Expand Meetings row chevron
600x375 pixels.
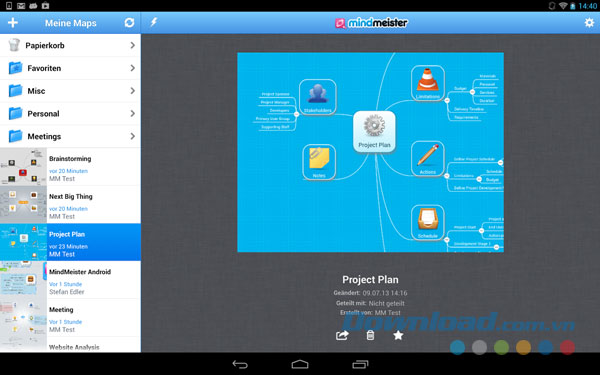(132, 136)
